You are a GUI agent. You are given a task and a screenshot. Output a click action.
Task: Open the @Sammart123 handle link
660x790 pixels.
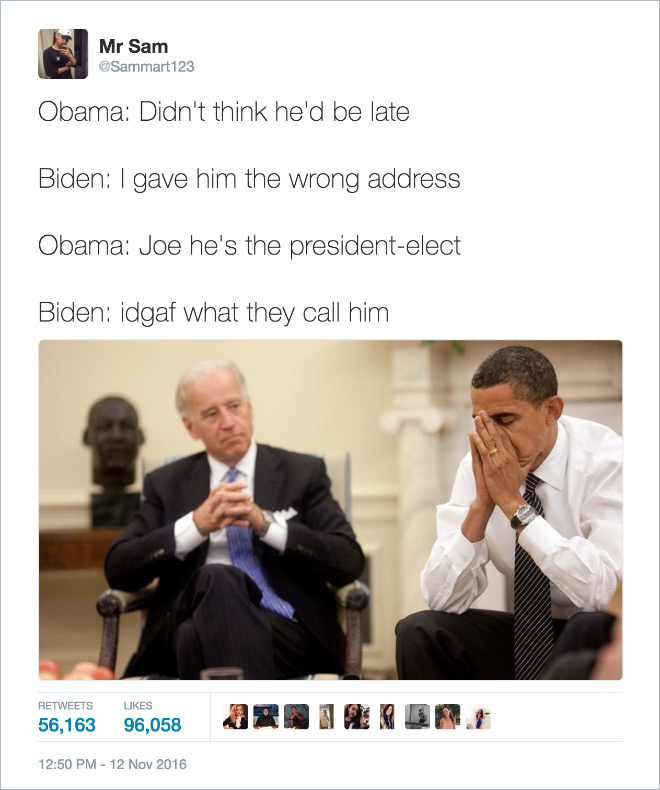(147, 67)
